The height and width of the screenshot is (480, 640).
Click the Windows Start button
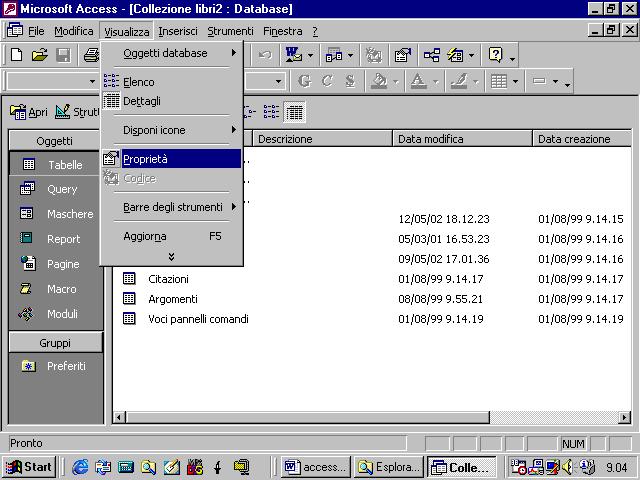point(29,467)
